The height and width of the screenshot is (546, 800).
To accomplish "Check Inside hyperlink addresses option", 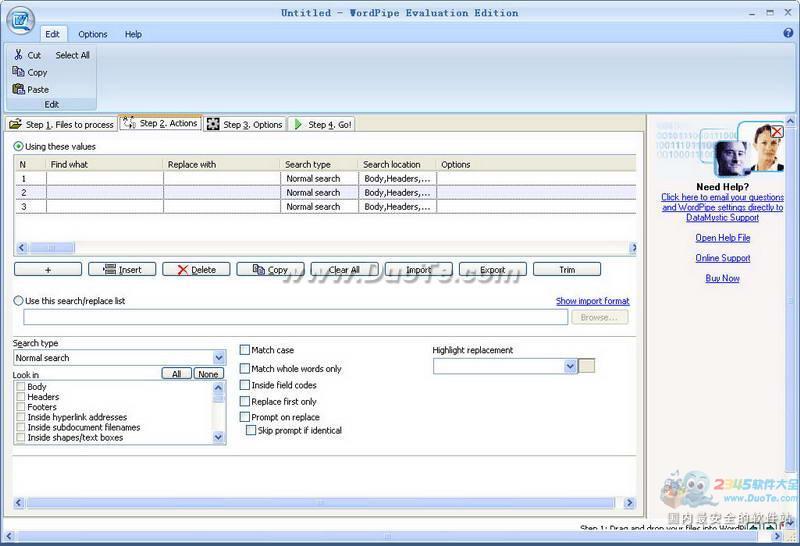I will (21, 417).
